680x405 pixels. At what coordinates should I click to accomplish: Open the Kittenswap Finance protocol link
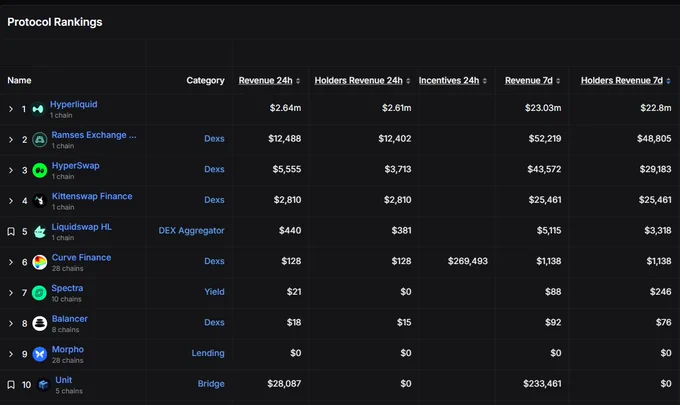92,196
